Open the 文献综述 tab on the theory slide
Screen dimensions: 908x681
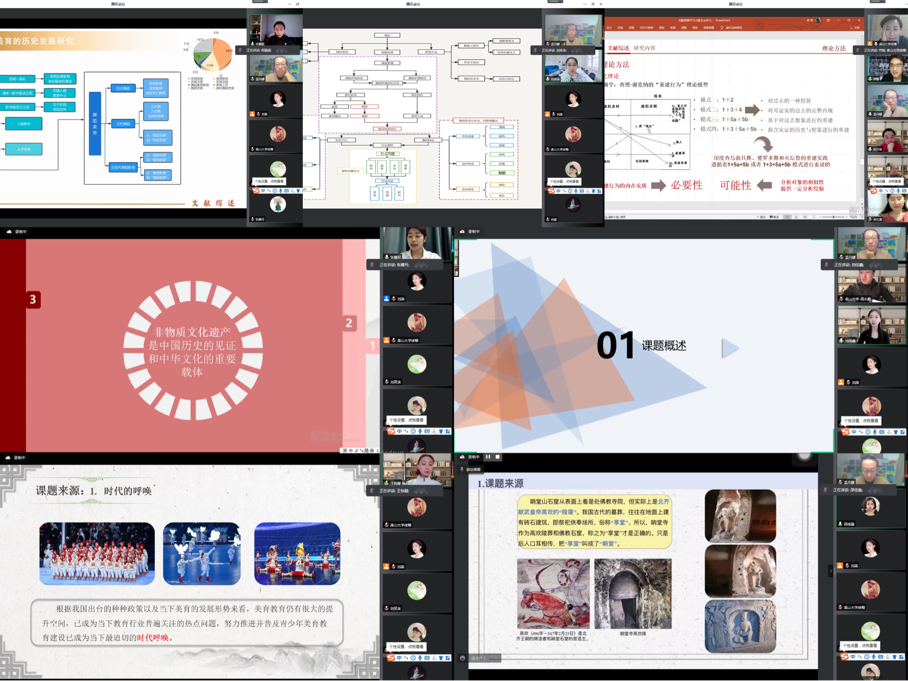tap(618, 48)
